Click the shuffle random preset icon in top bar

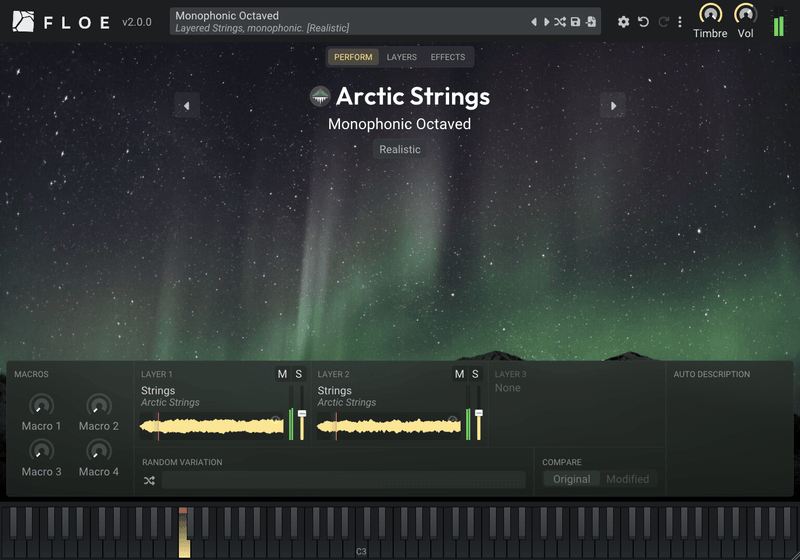point(560,22)
